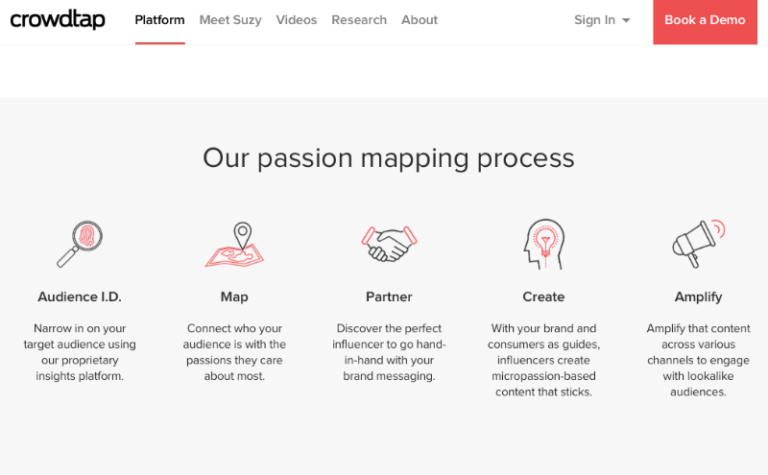Click the Amplify step title
This screenshot has height=475, width=768.
pos(698,297)
